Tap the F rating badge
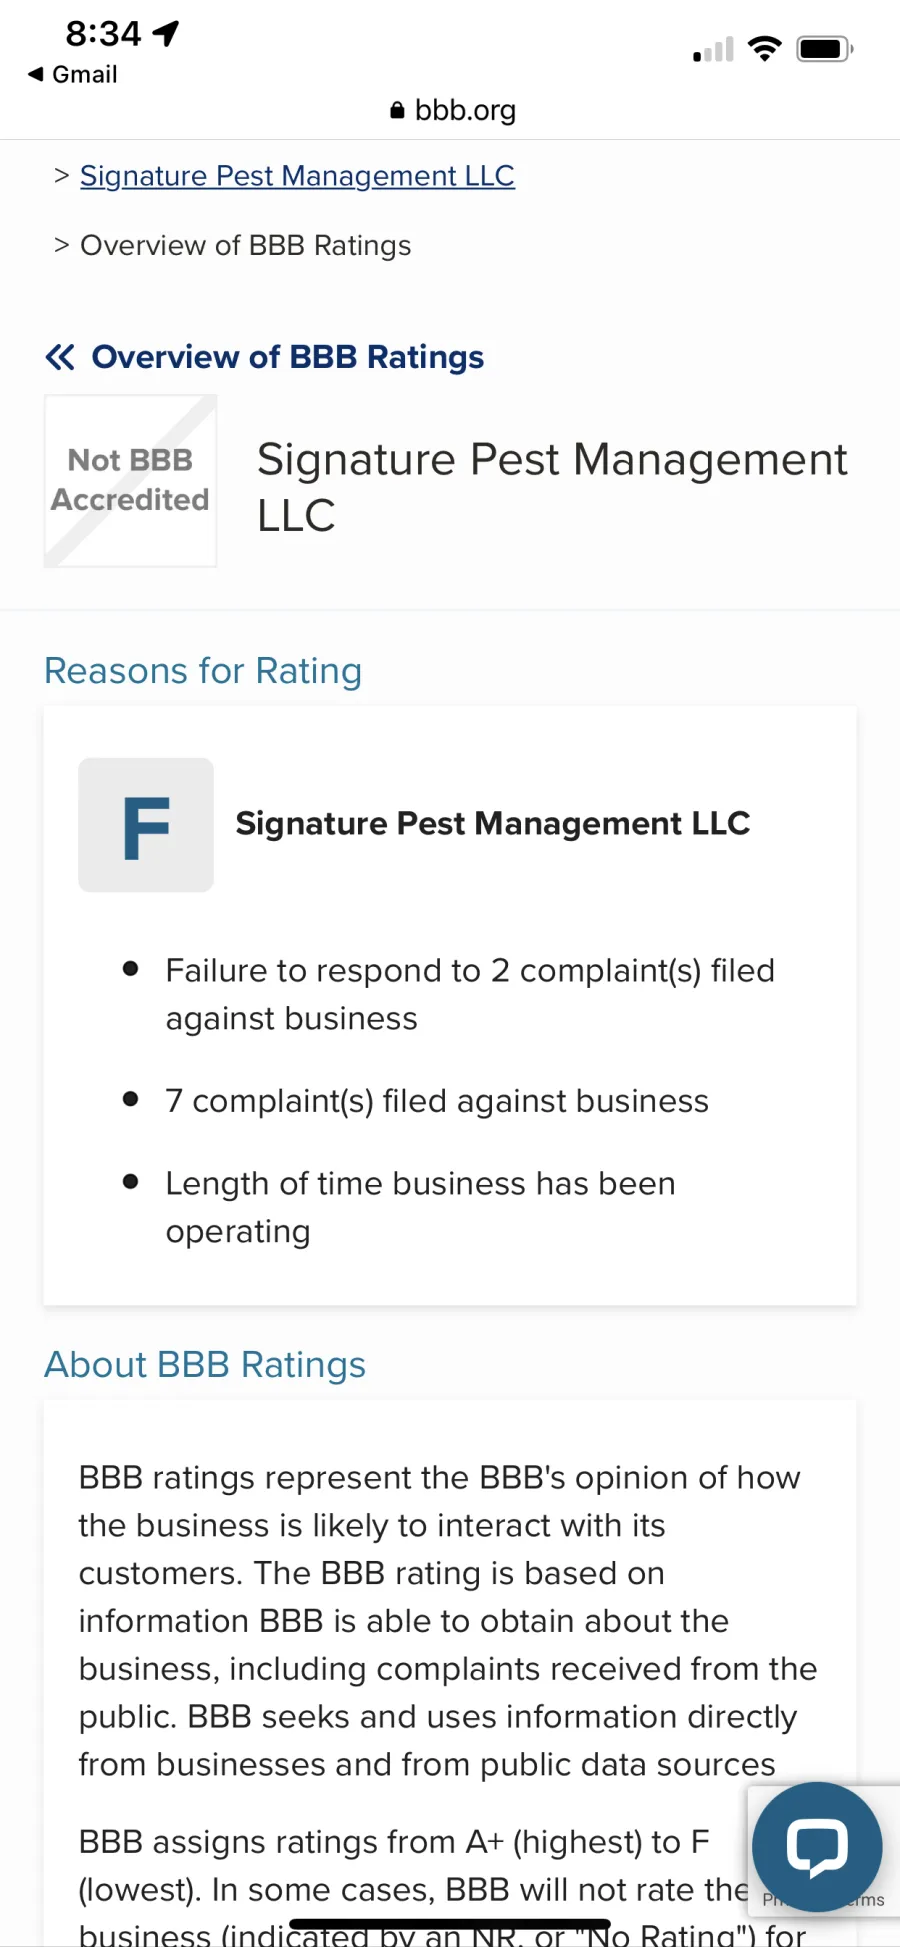 (146, 825)
